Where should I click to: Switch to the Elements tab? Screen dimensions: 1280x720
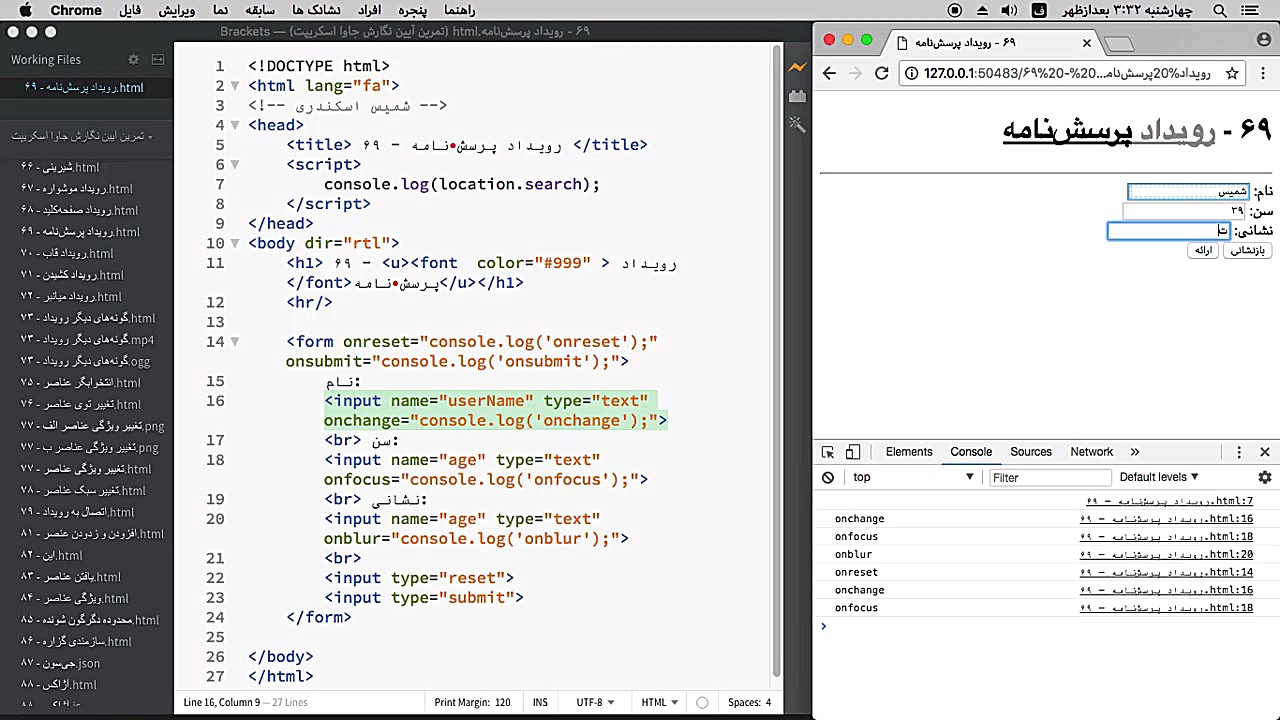click(908, 452)
